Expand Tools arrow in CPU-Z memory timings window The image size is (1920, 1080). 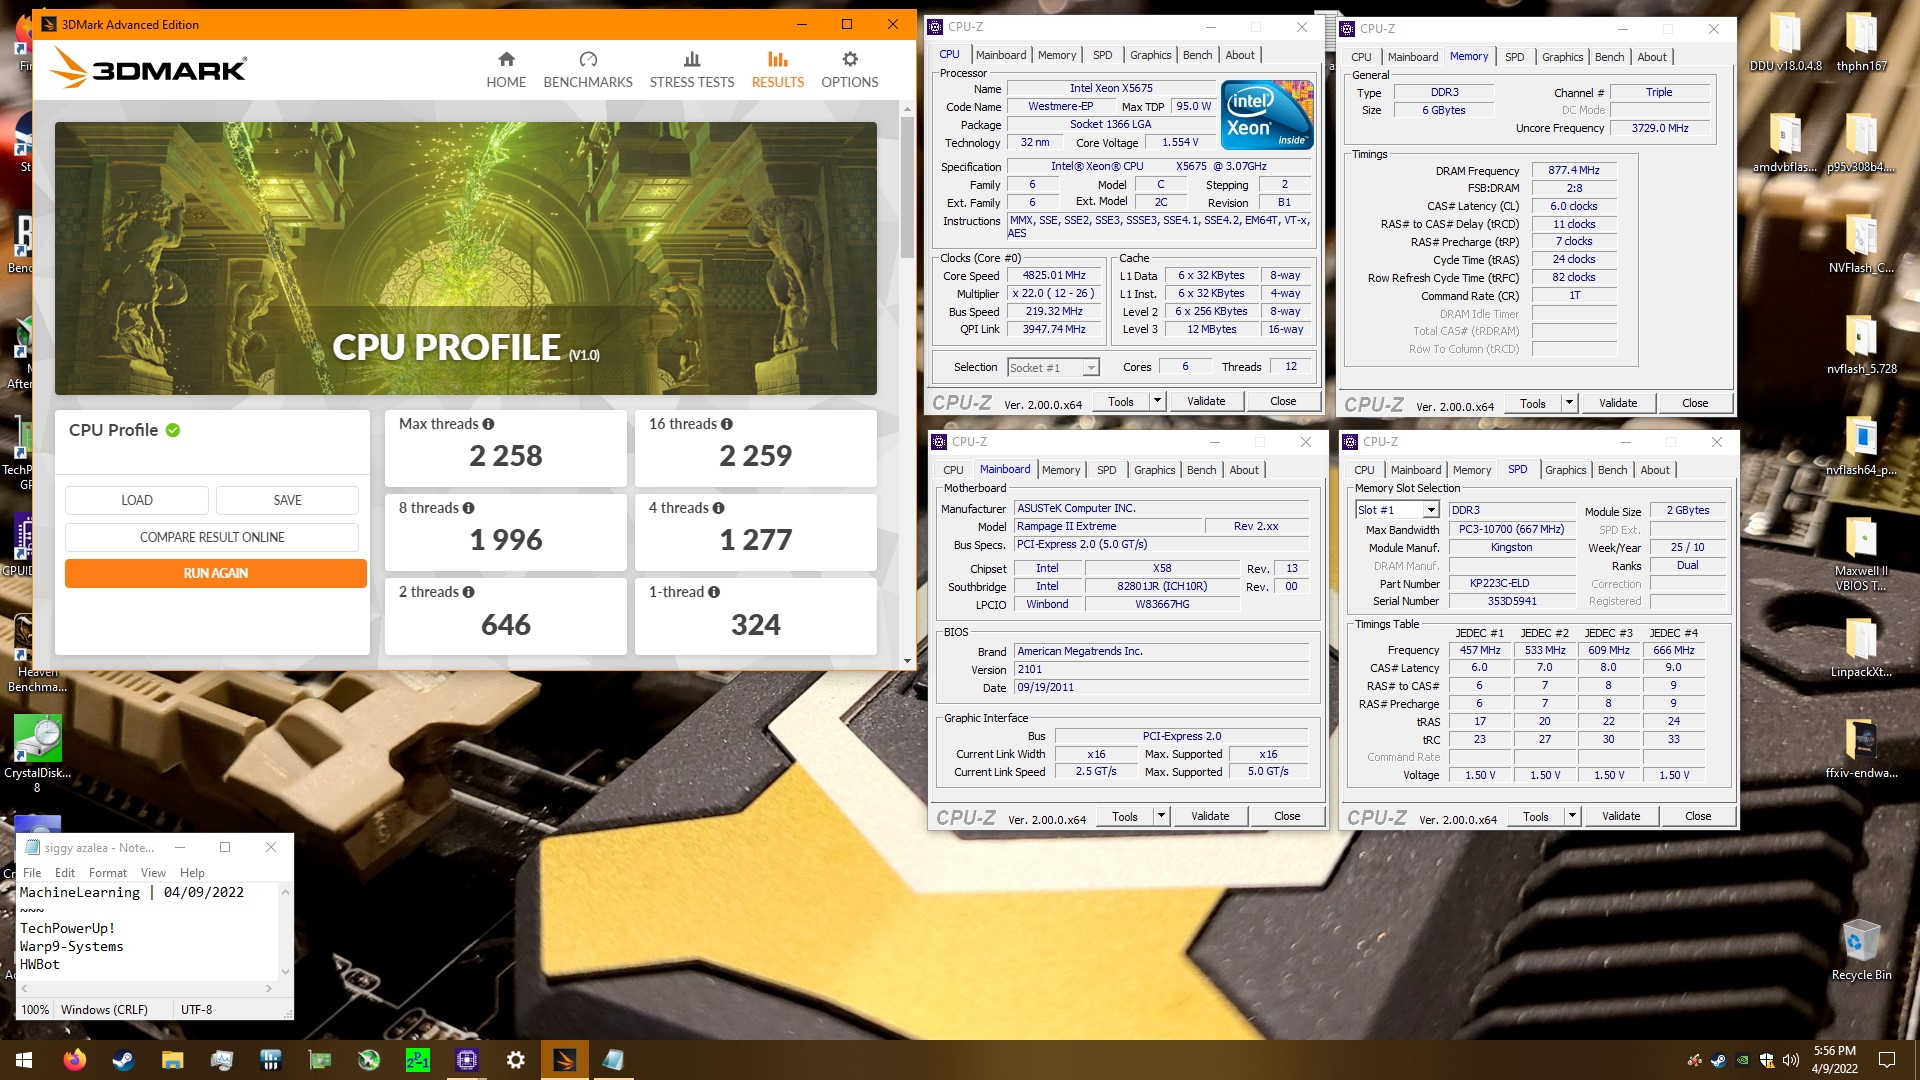tap(1569, 403)
